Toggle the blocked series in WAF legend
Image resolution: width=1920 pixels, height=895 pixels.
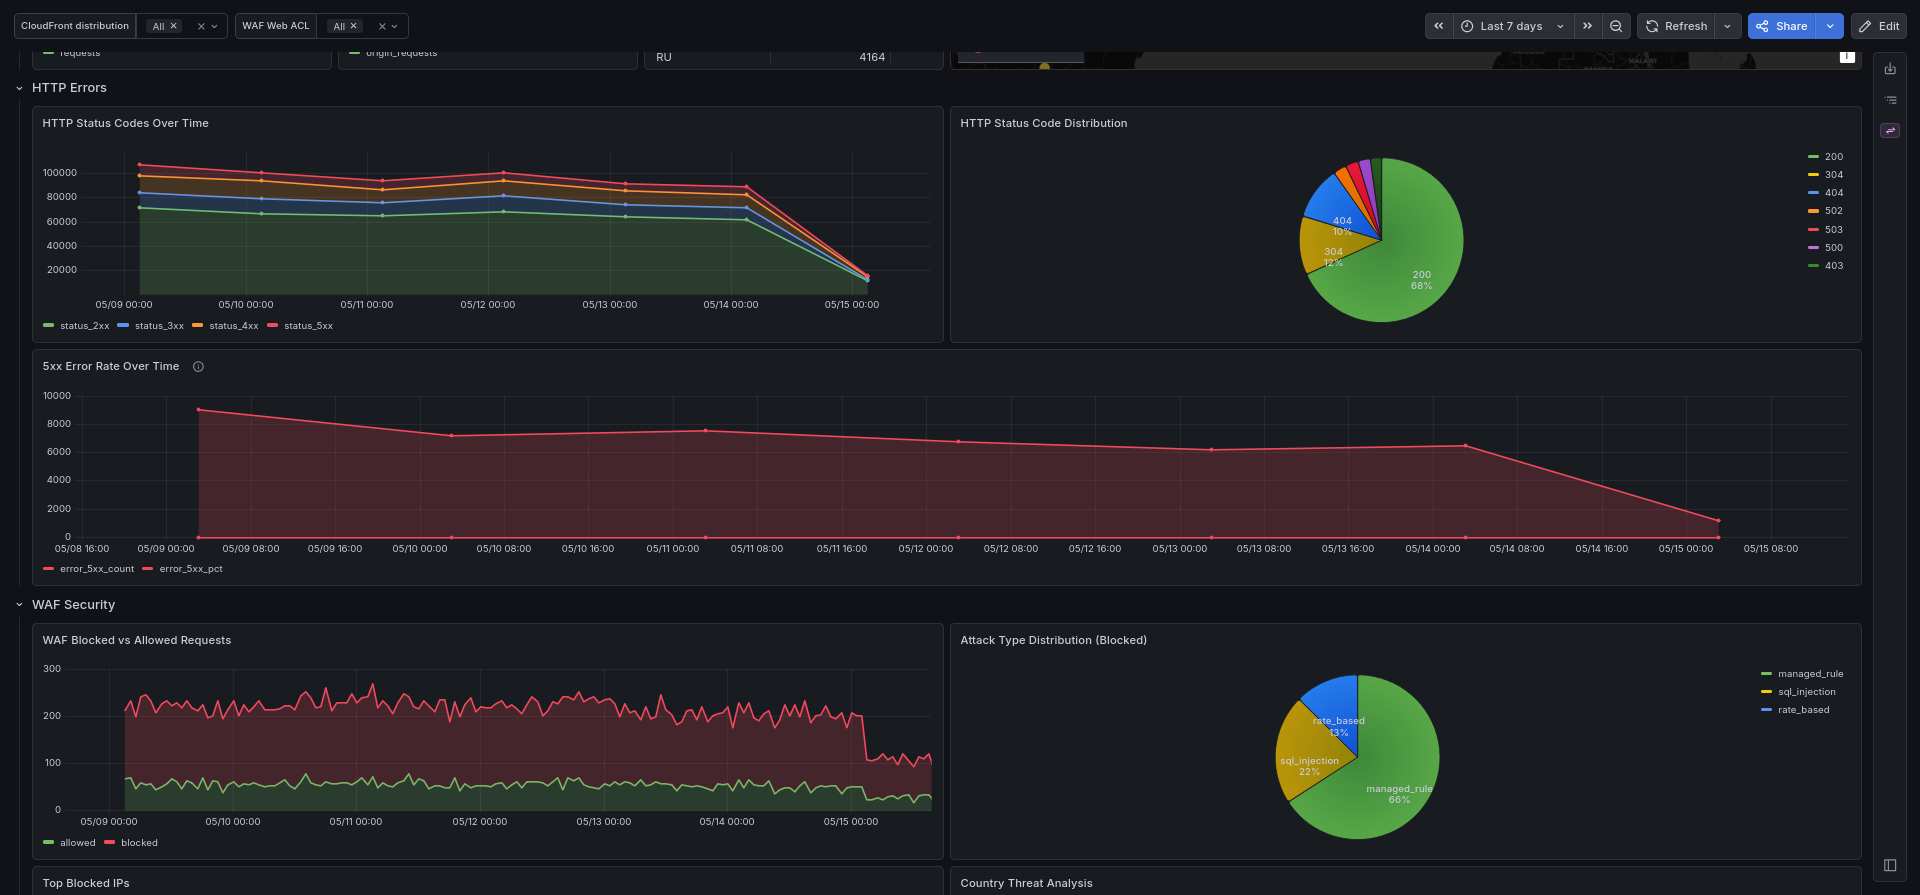[131, 843]
